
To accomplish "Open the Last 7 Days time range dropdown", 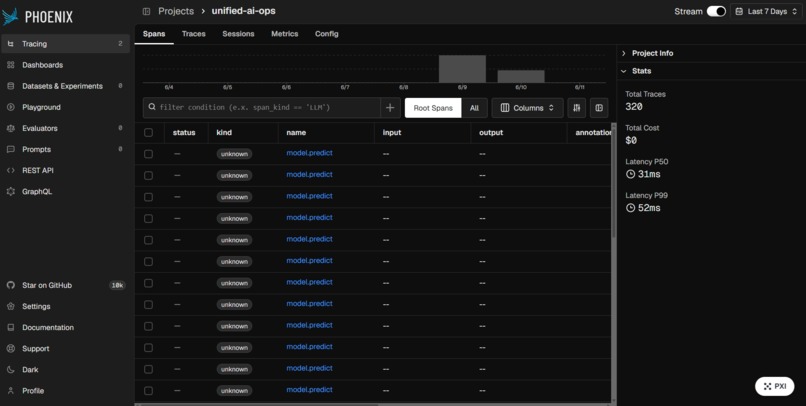I will [x=766, y=11].
